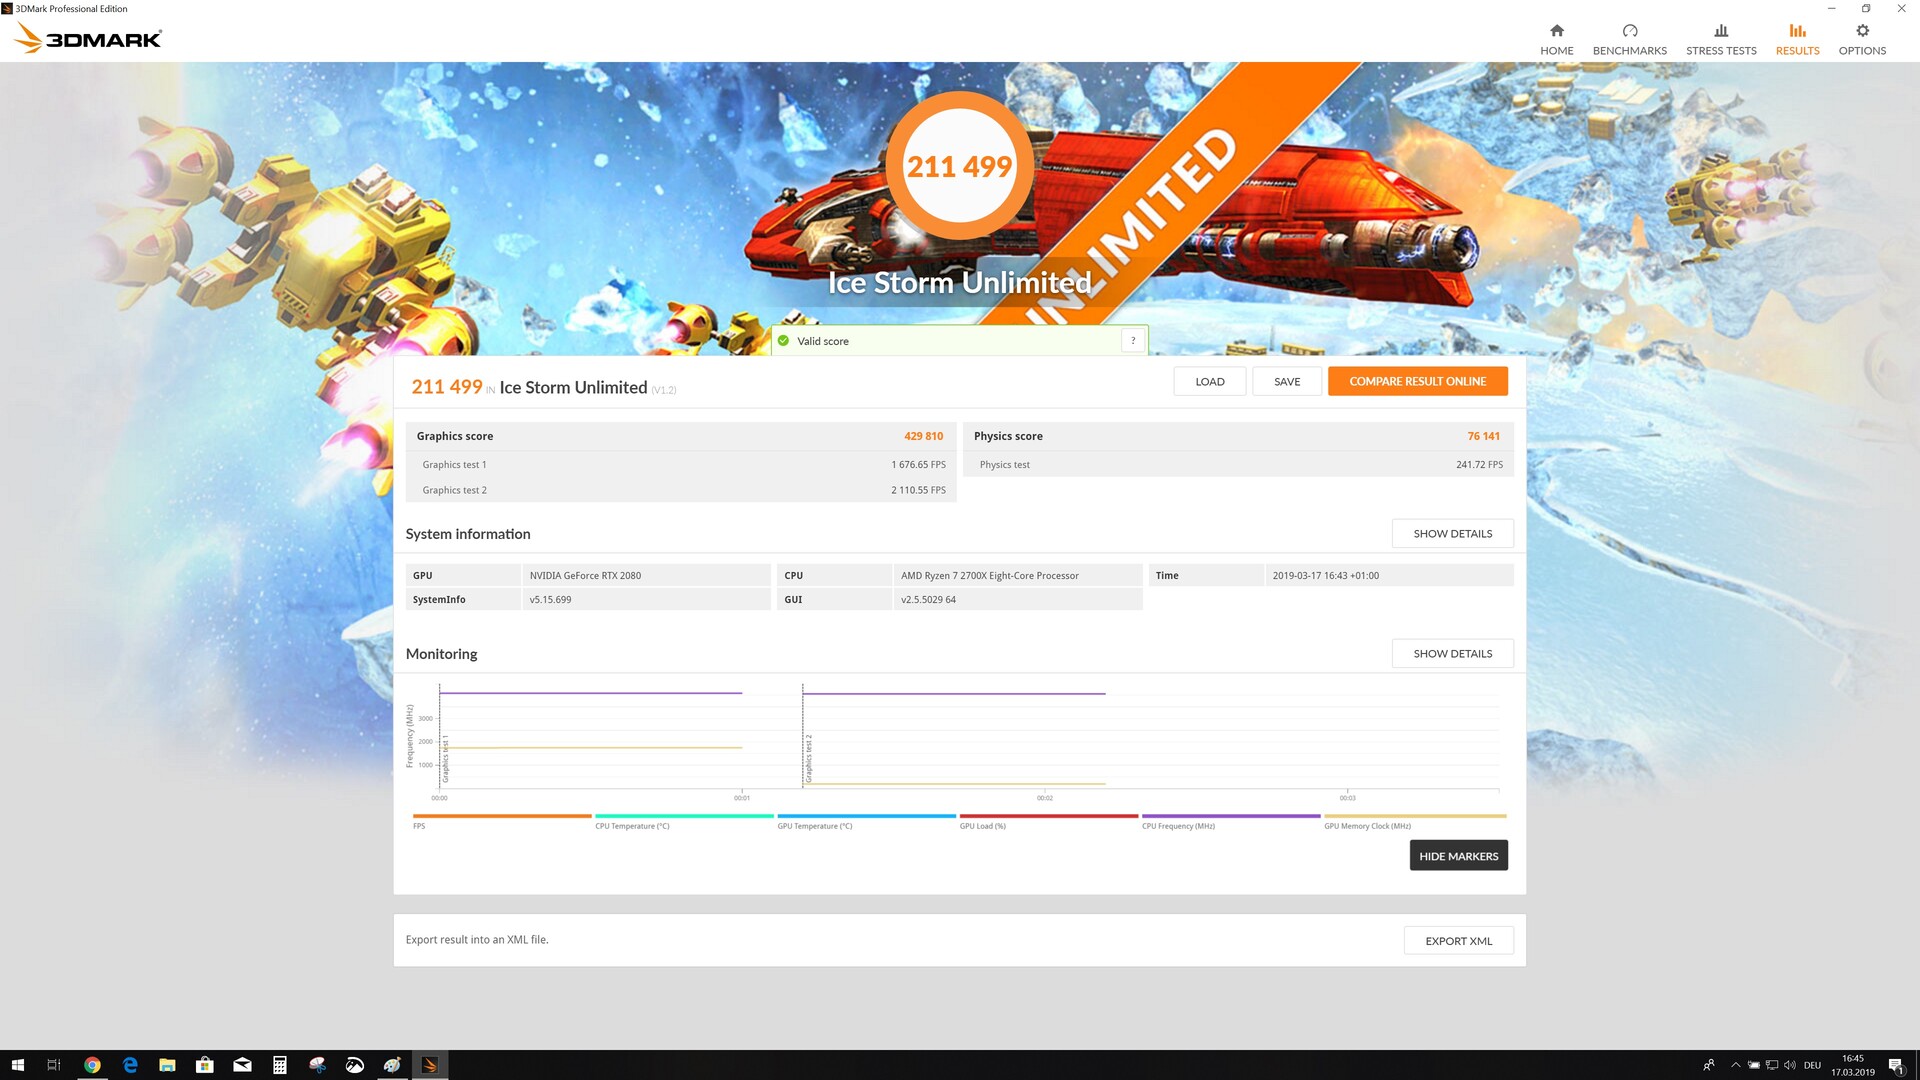Export result as XML

tap(1458, 941)
